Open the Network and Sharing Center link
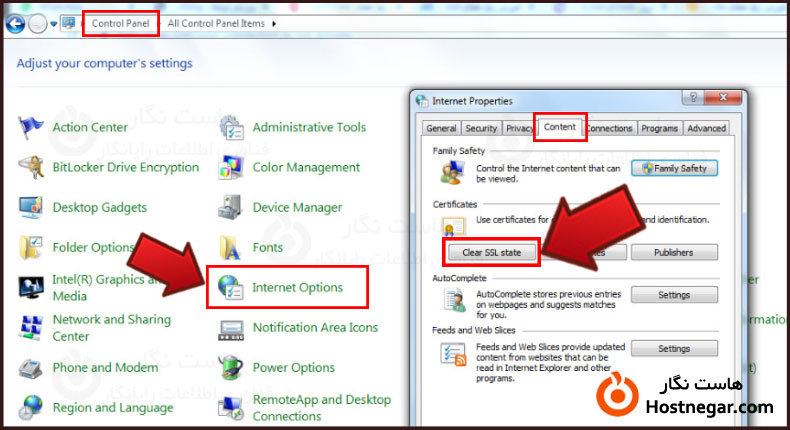 click(x=111, y=328)
